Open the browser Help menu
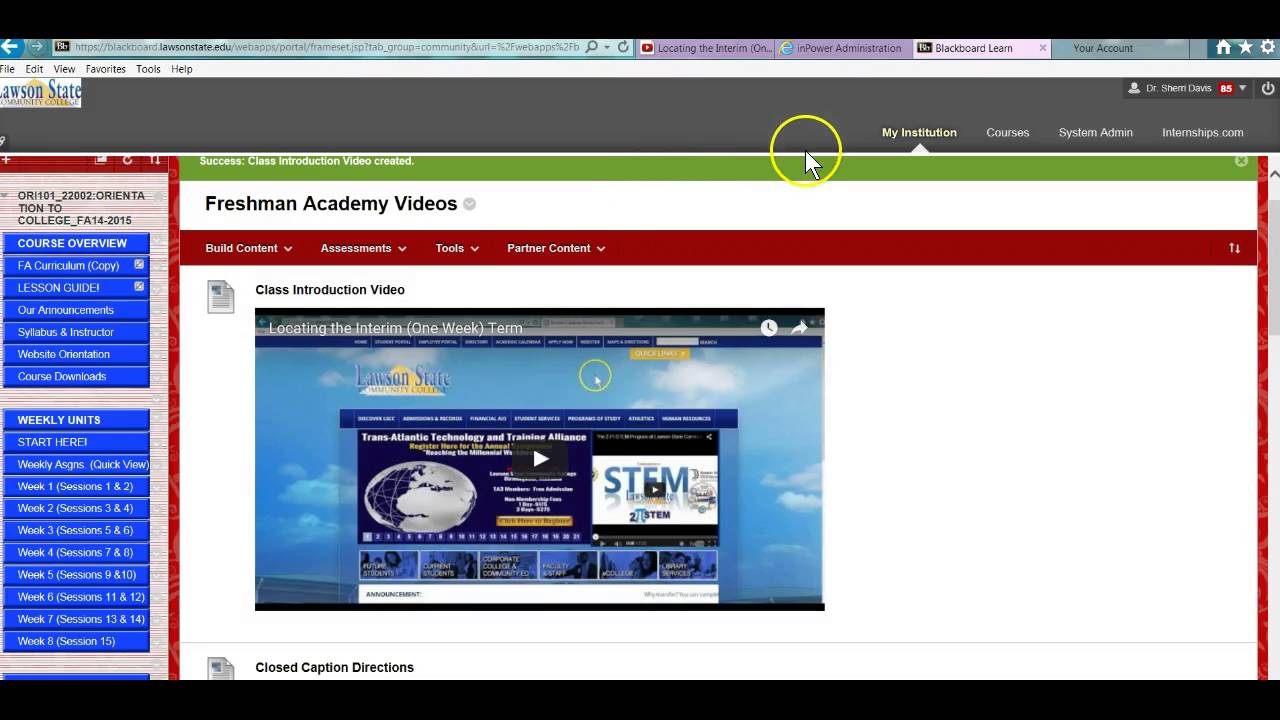 pyautogui.click(x=181, y=69)
